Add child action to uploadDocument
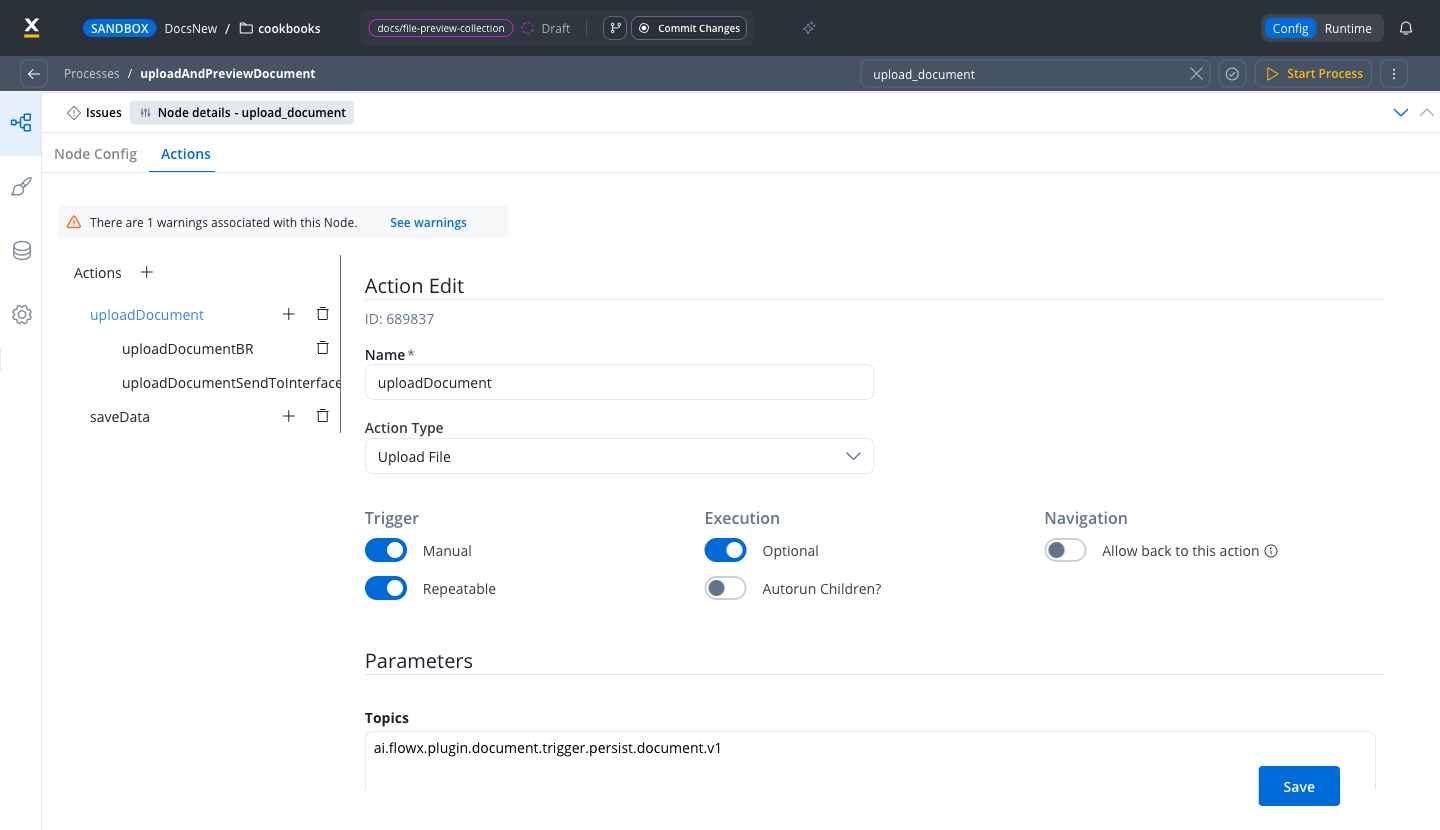Image resolution: width=1440 pixels, height=830 pixels. coord(289,314)
